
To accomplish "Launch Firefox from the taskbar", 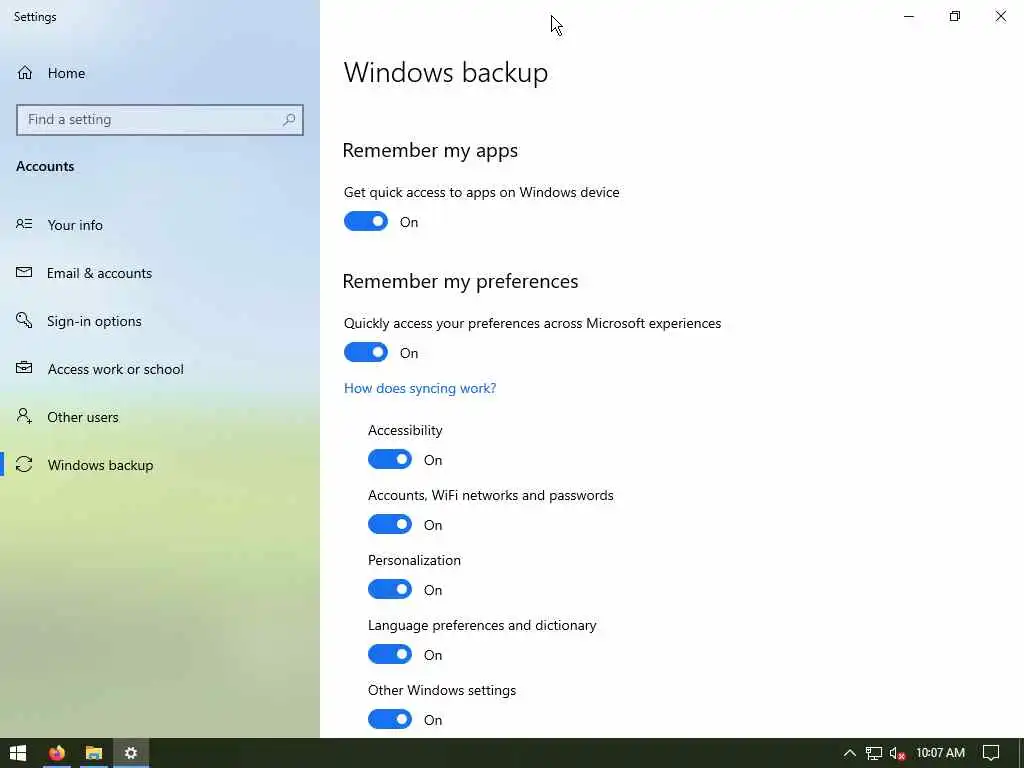I will pyautogui.click(x=57, y=753).
